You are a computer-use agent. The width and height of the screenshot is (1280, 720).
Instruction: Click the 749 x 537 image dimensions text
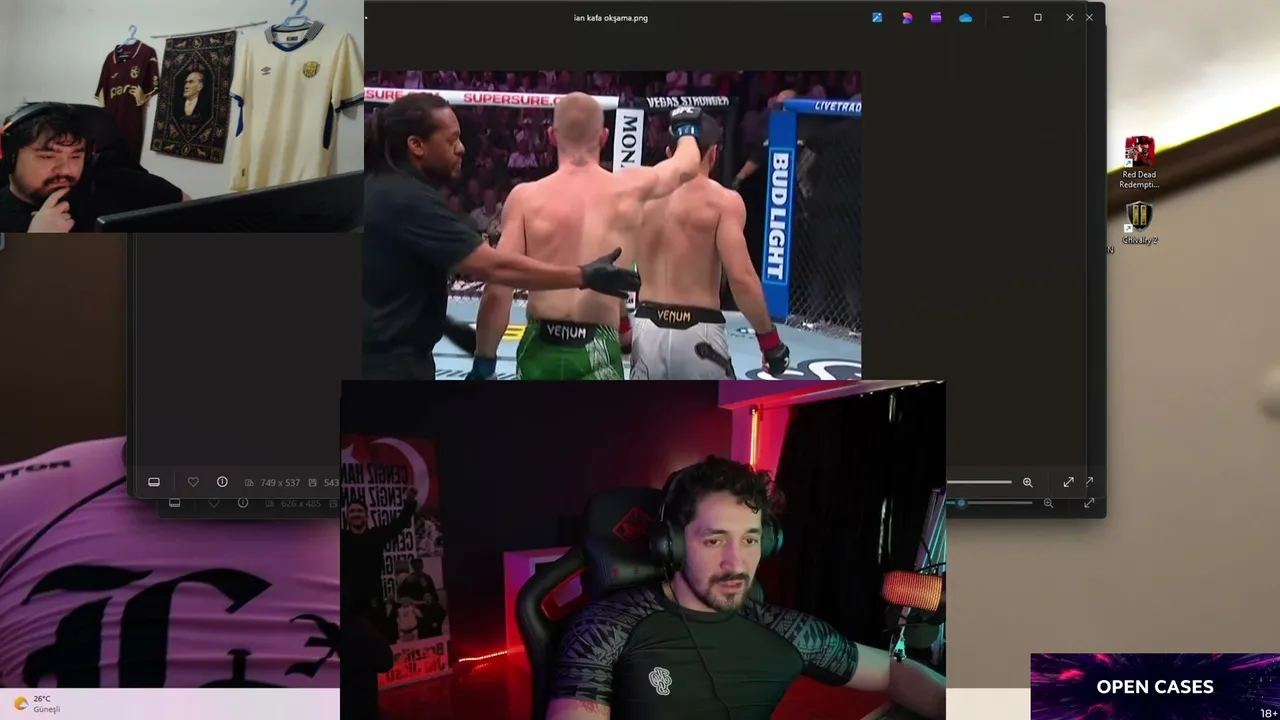280,482
